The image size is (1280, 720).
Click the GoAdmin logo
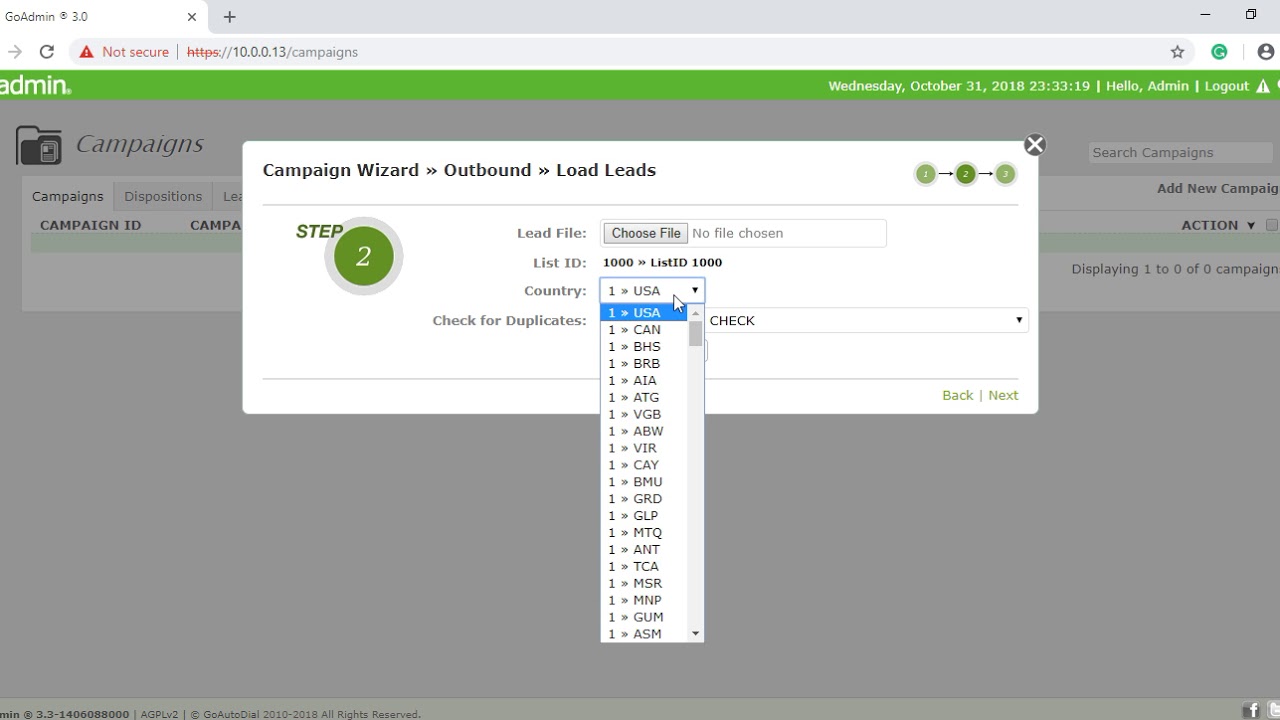35,85
